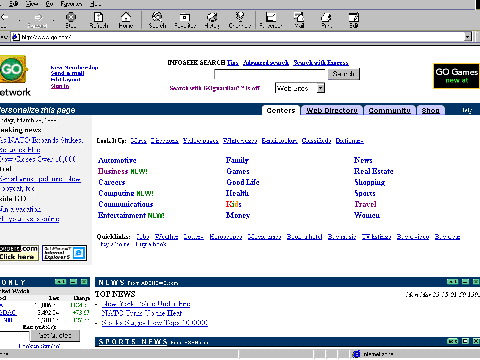The height and width of the screenshot is (360, 480).
Task: Open the Help menu
Action: pos(95,4)
